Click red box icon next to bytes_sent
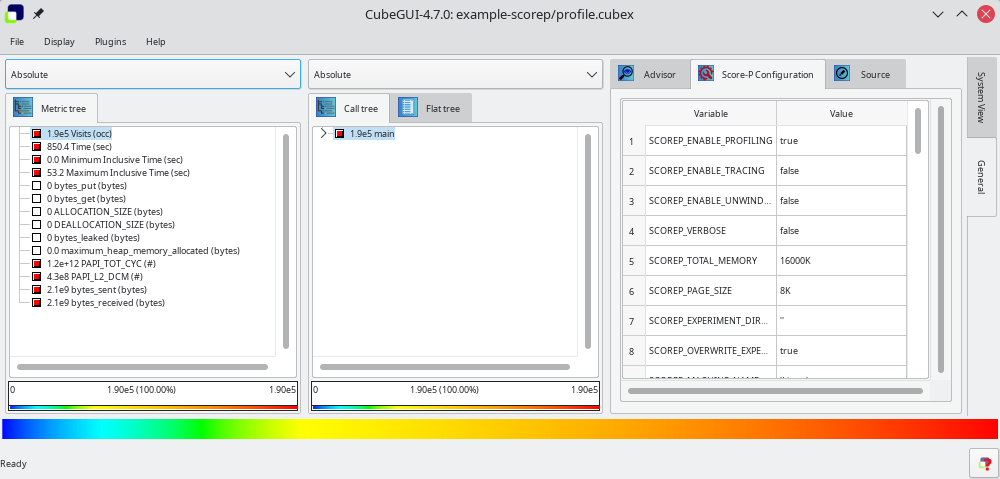The width and height of the screenshot is (1000, 479). click(37, 290)
